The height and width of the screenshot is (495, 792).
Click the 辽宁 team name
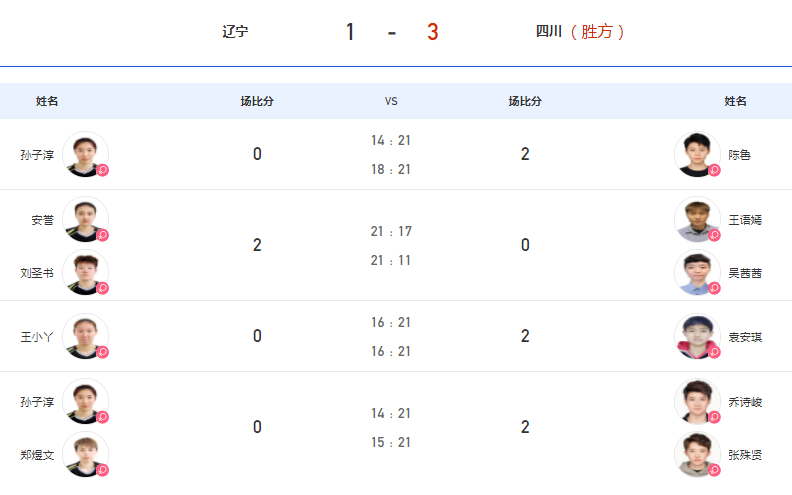[x=235, y=31]
